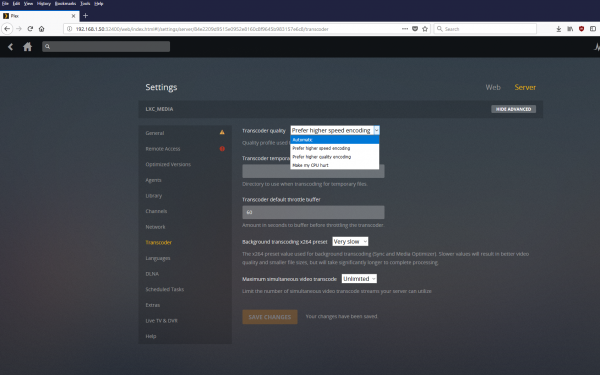The height and width of the screenshot is (375, 600).
Task: Click the Plex activity icon at top right
Action: tap(597, 47)
